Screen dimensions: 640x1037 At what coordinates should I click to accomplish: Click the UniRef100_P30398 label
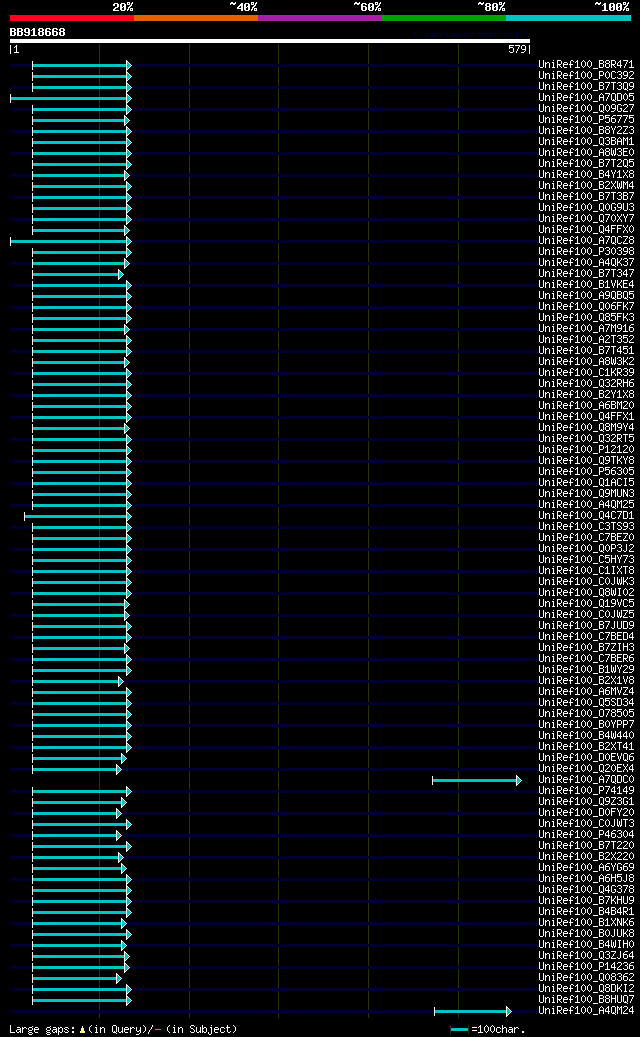[586, 252]
